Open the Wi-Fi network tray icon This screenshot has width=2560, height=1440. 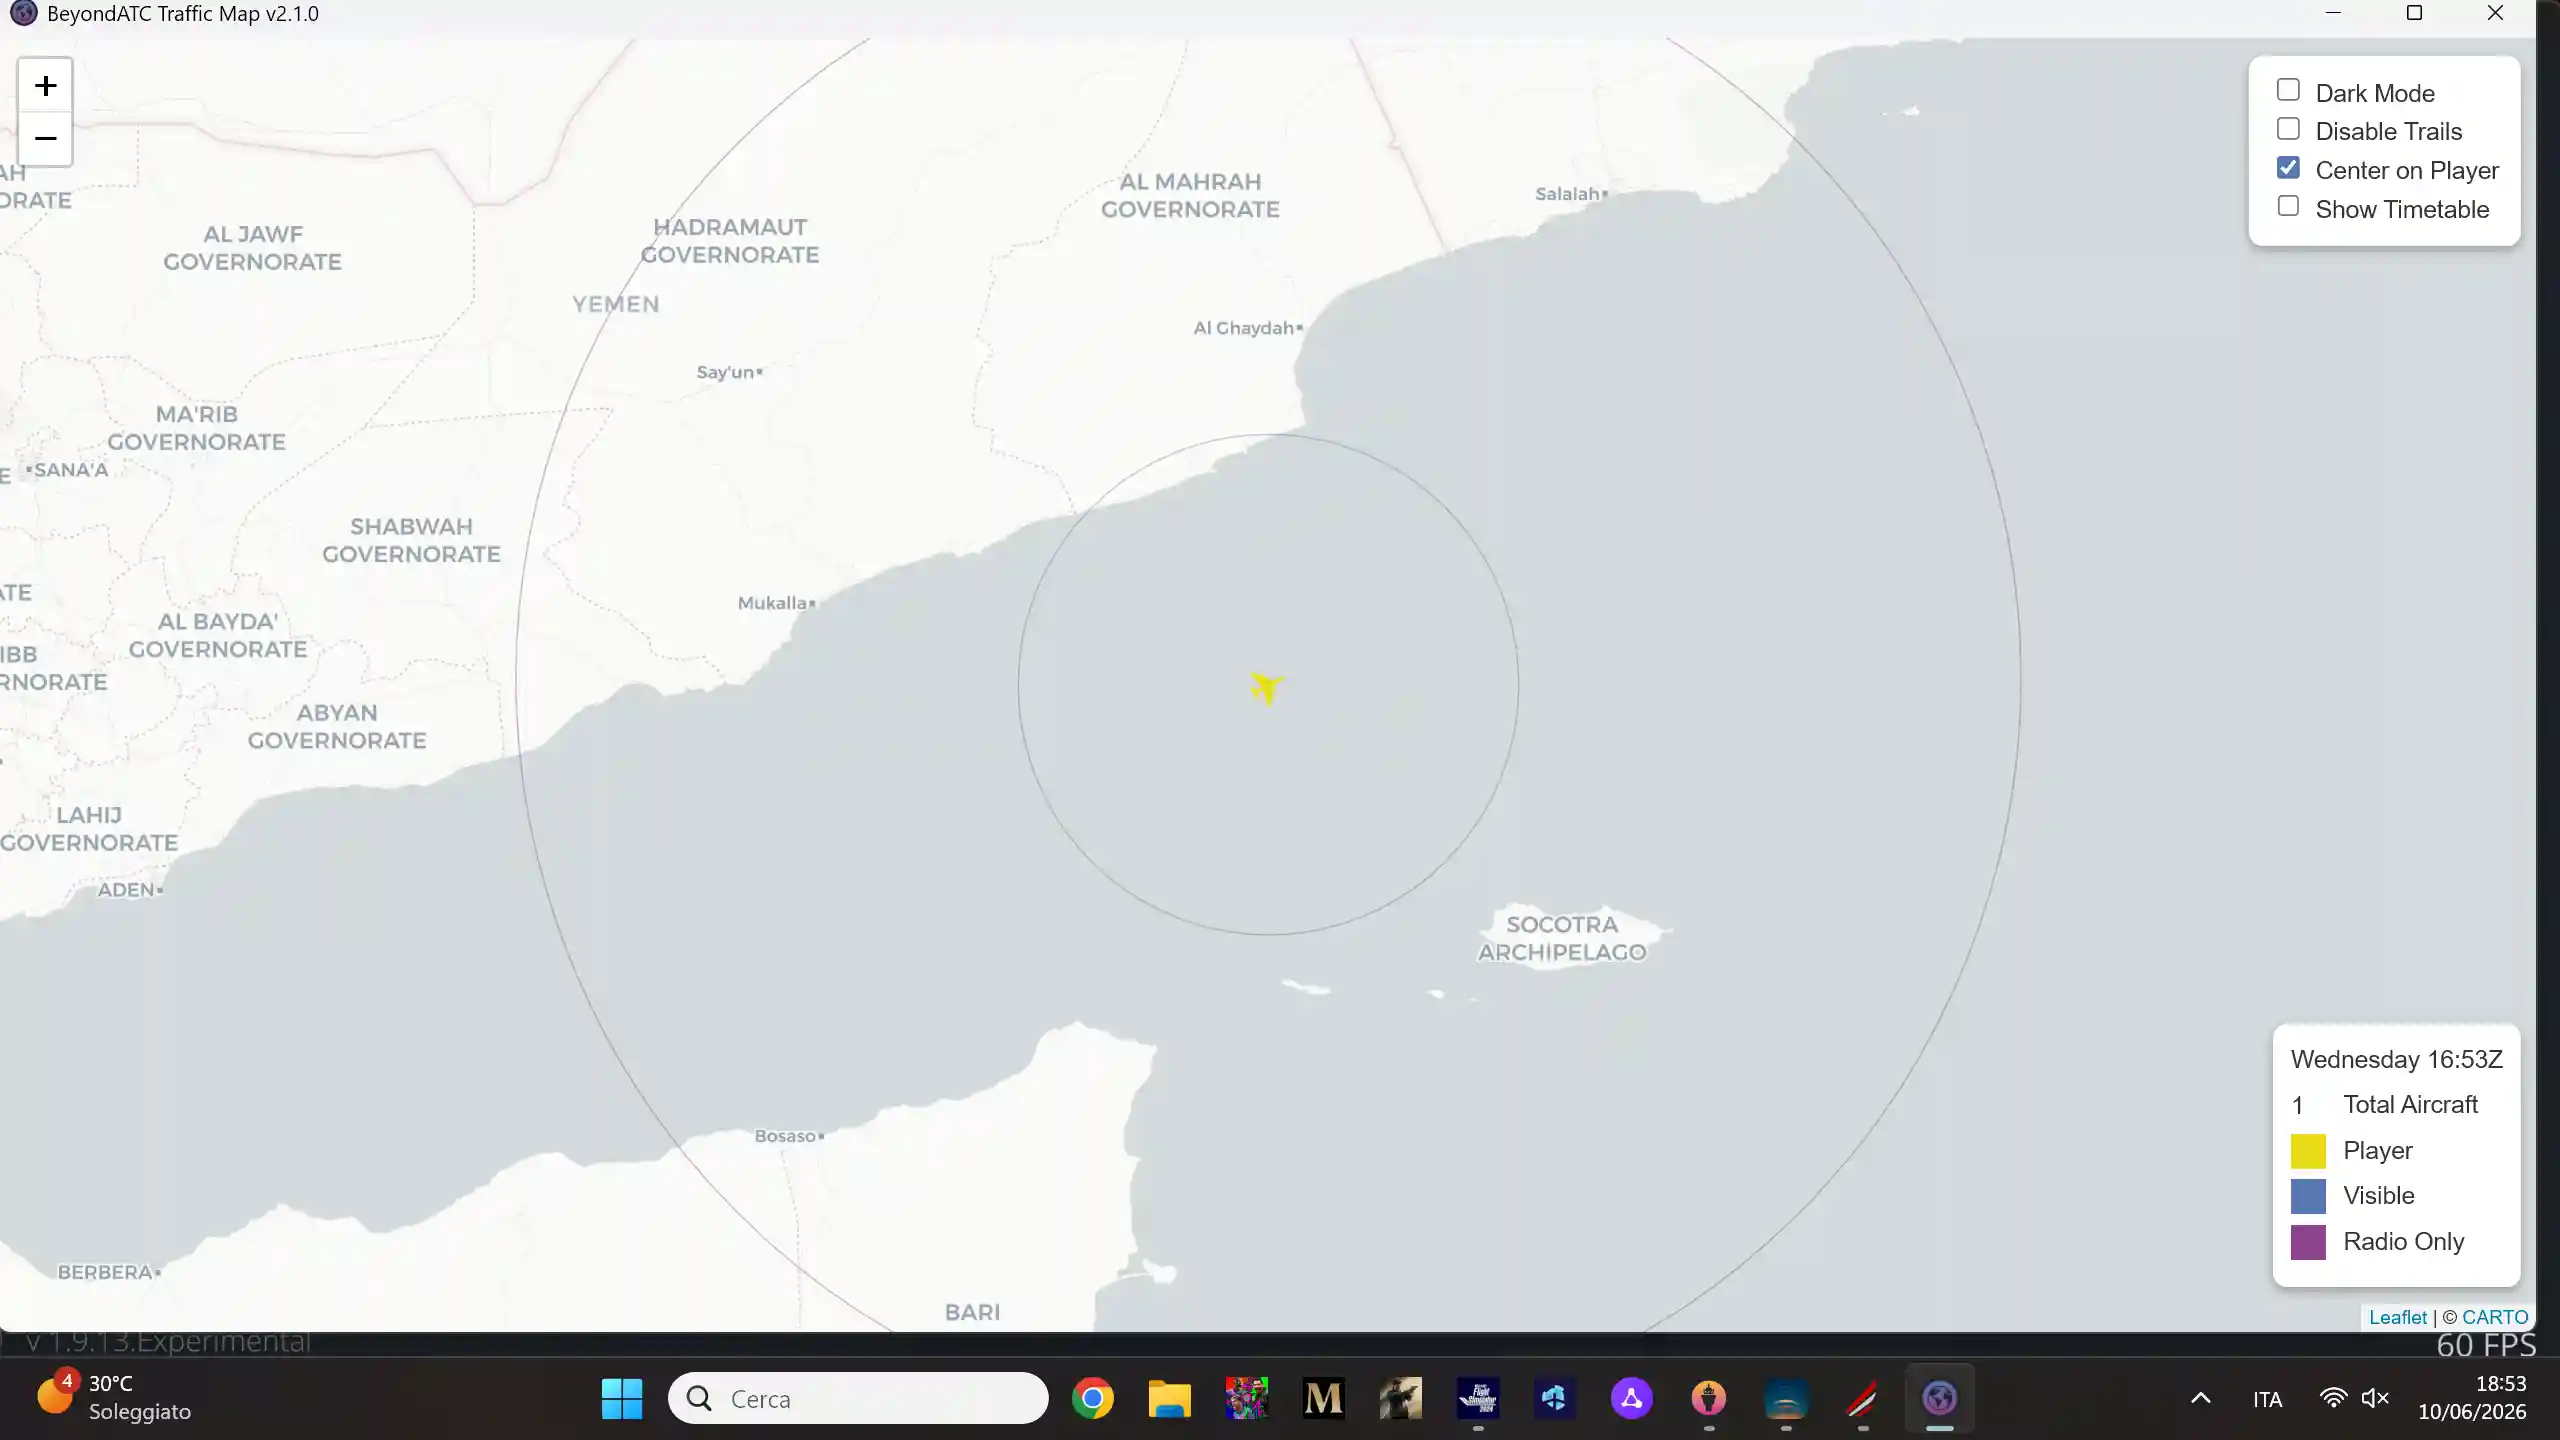(x=2333, y=1398)
